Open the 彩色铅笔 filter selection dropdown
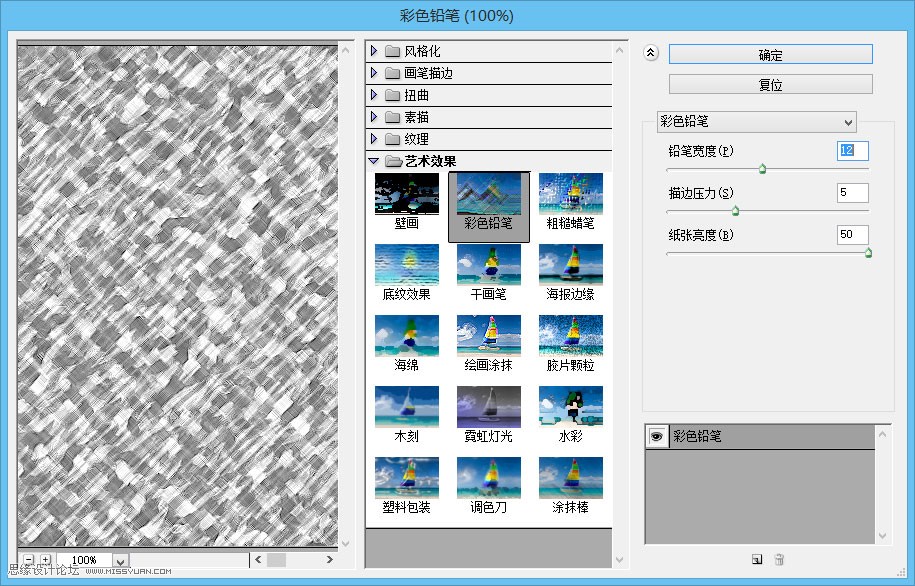915x586 pixels. pos(757,121)
